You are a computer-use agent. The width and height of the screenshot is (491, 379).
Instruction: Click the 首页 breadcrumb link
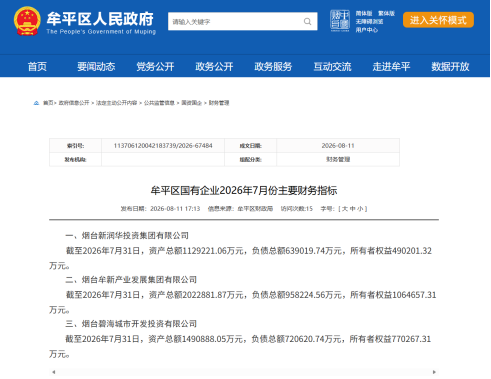(48, 103)
